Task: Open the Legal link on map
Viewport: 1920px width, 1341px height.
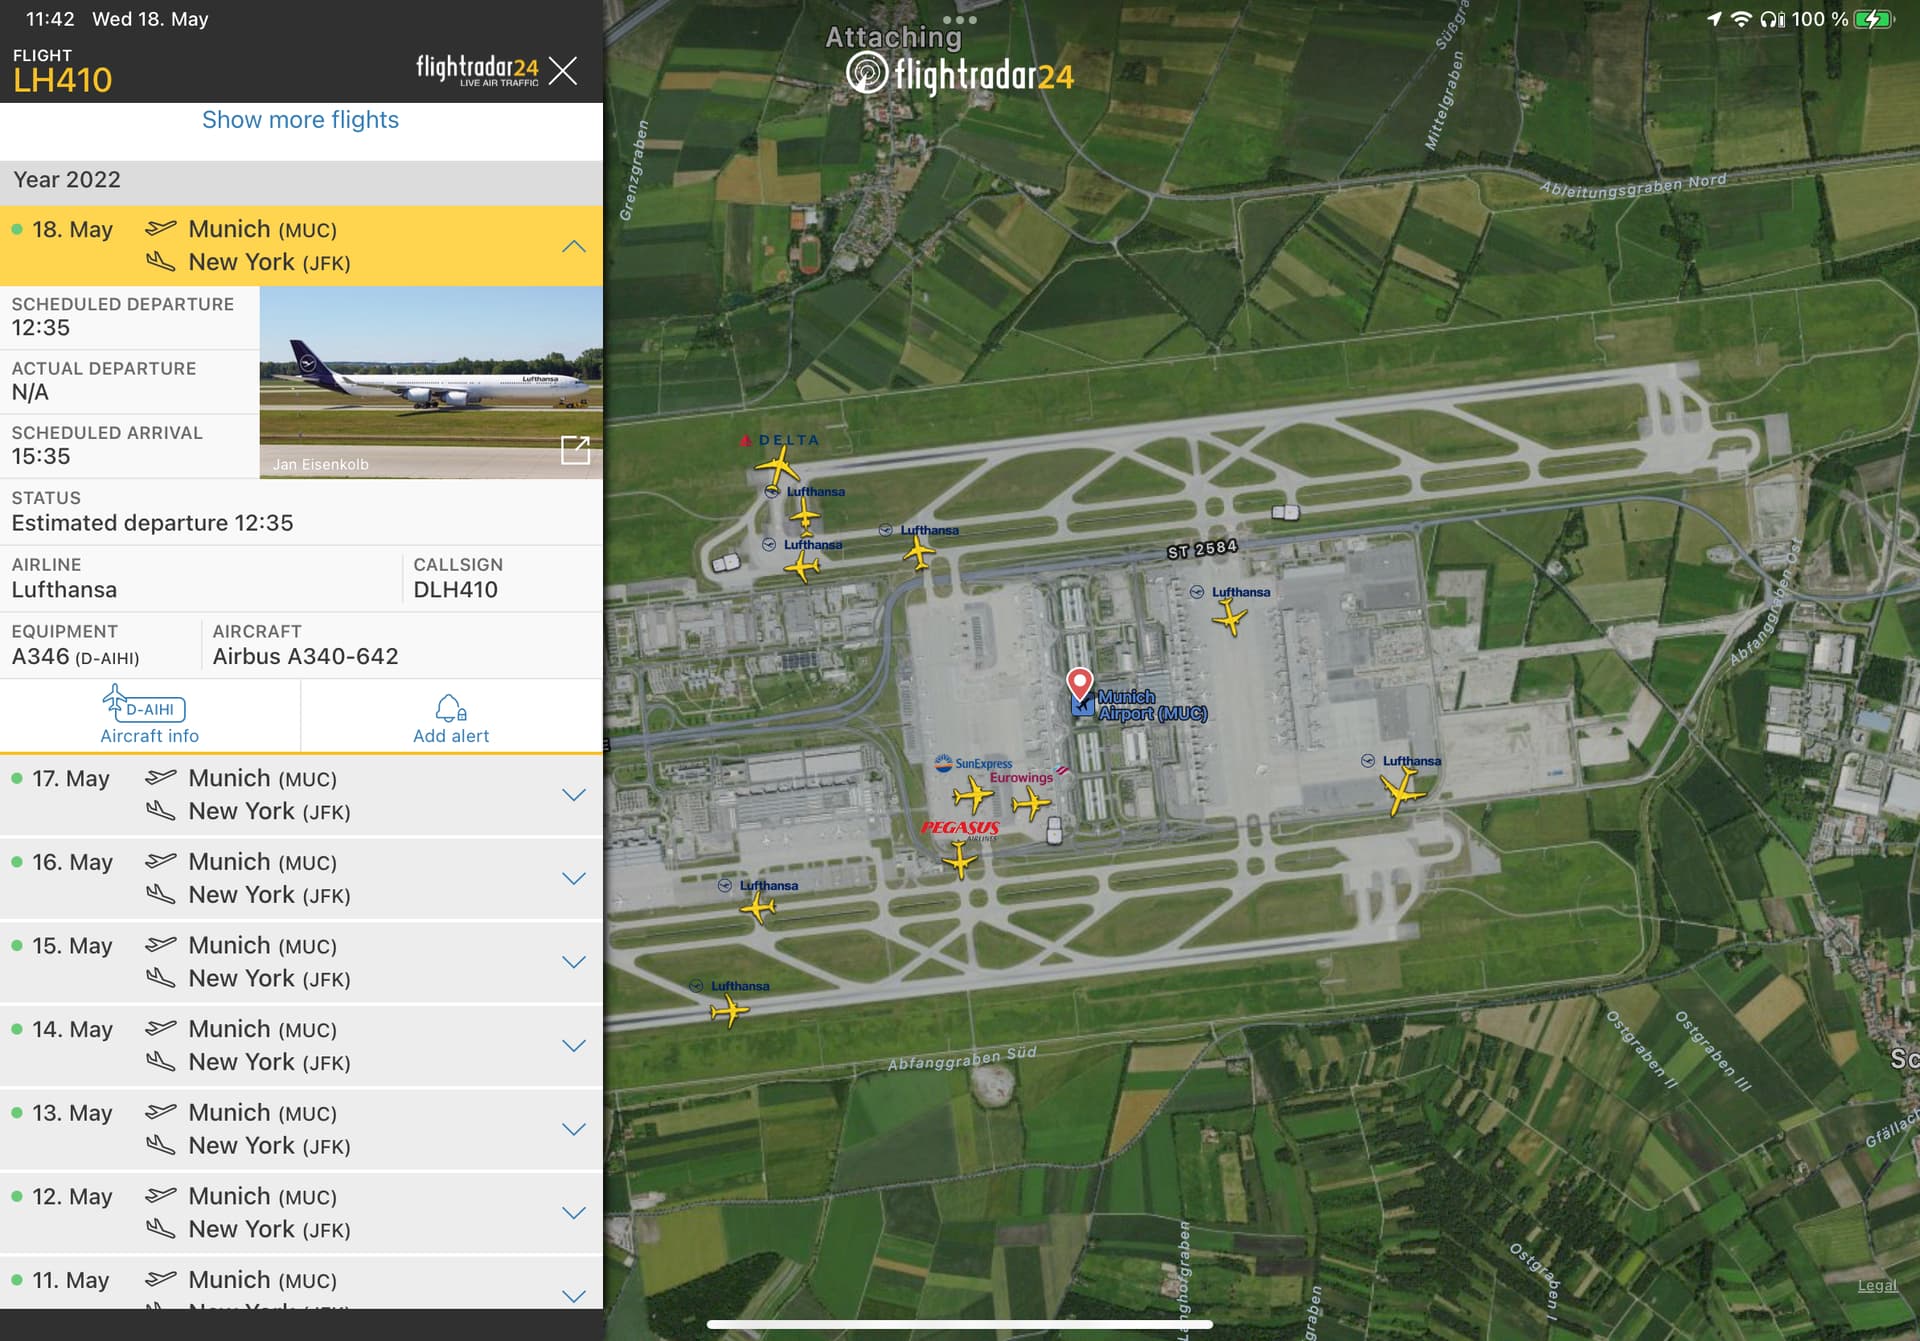Action: (1876, 1286)
